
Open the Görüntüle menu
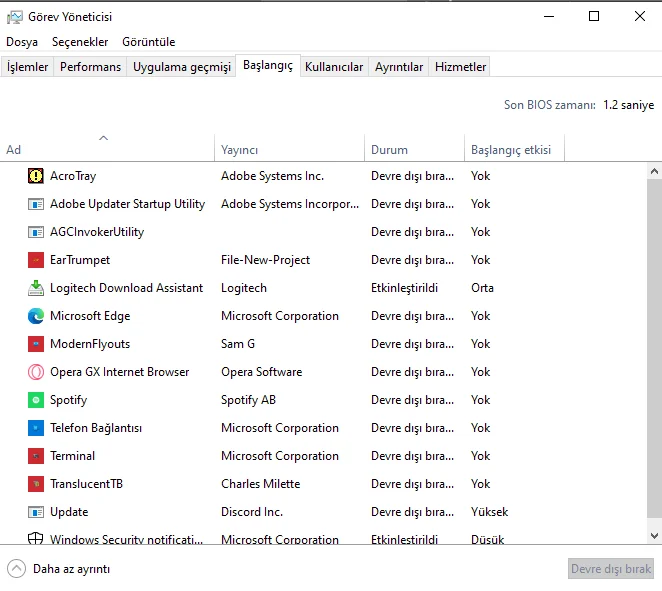pos(149,42)
